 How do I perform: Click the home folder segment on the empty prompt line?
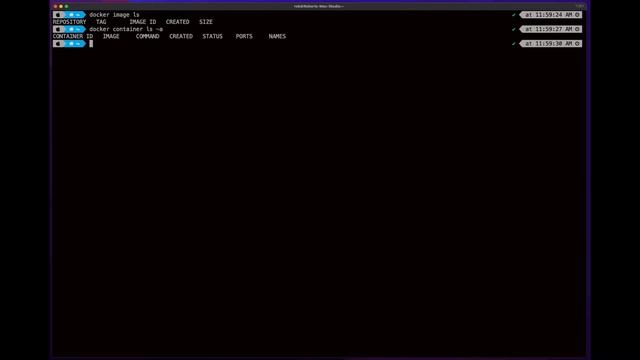click(74, 44)
